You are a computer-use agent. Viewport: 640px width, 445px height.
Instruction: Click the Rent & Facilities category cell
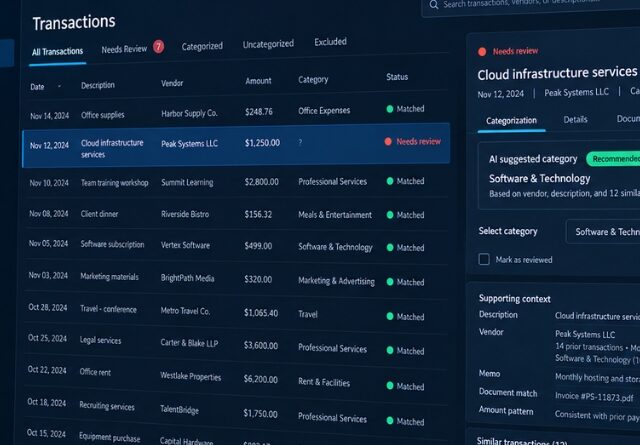324,383
